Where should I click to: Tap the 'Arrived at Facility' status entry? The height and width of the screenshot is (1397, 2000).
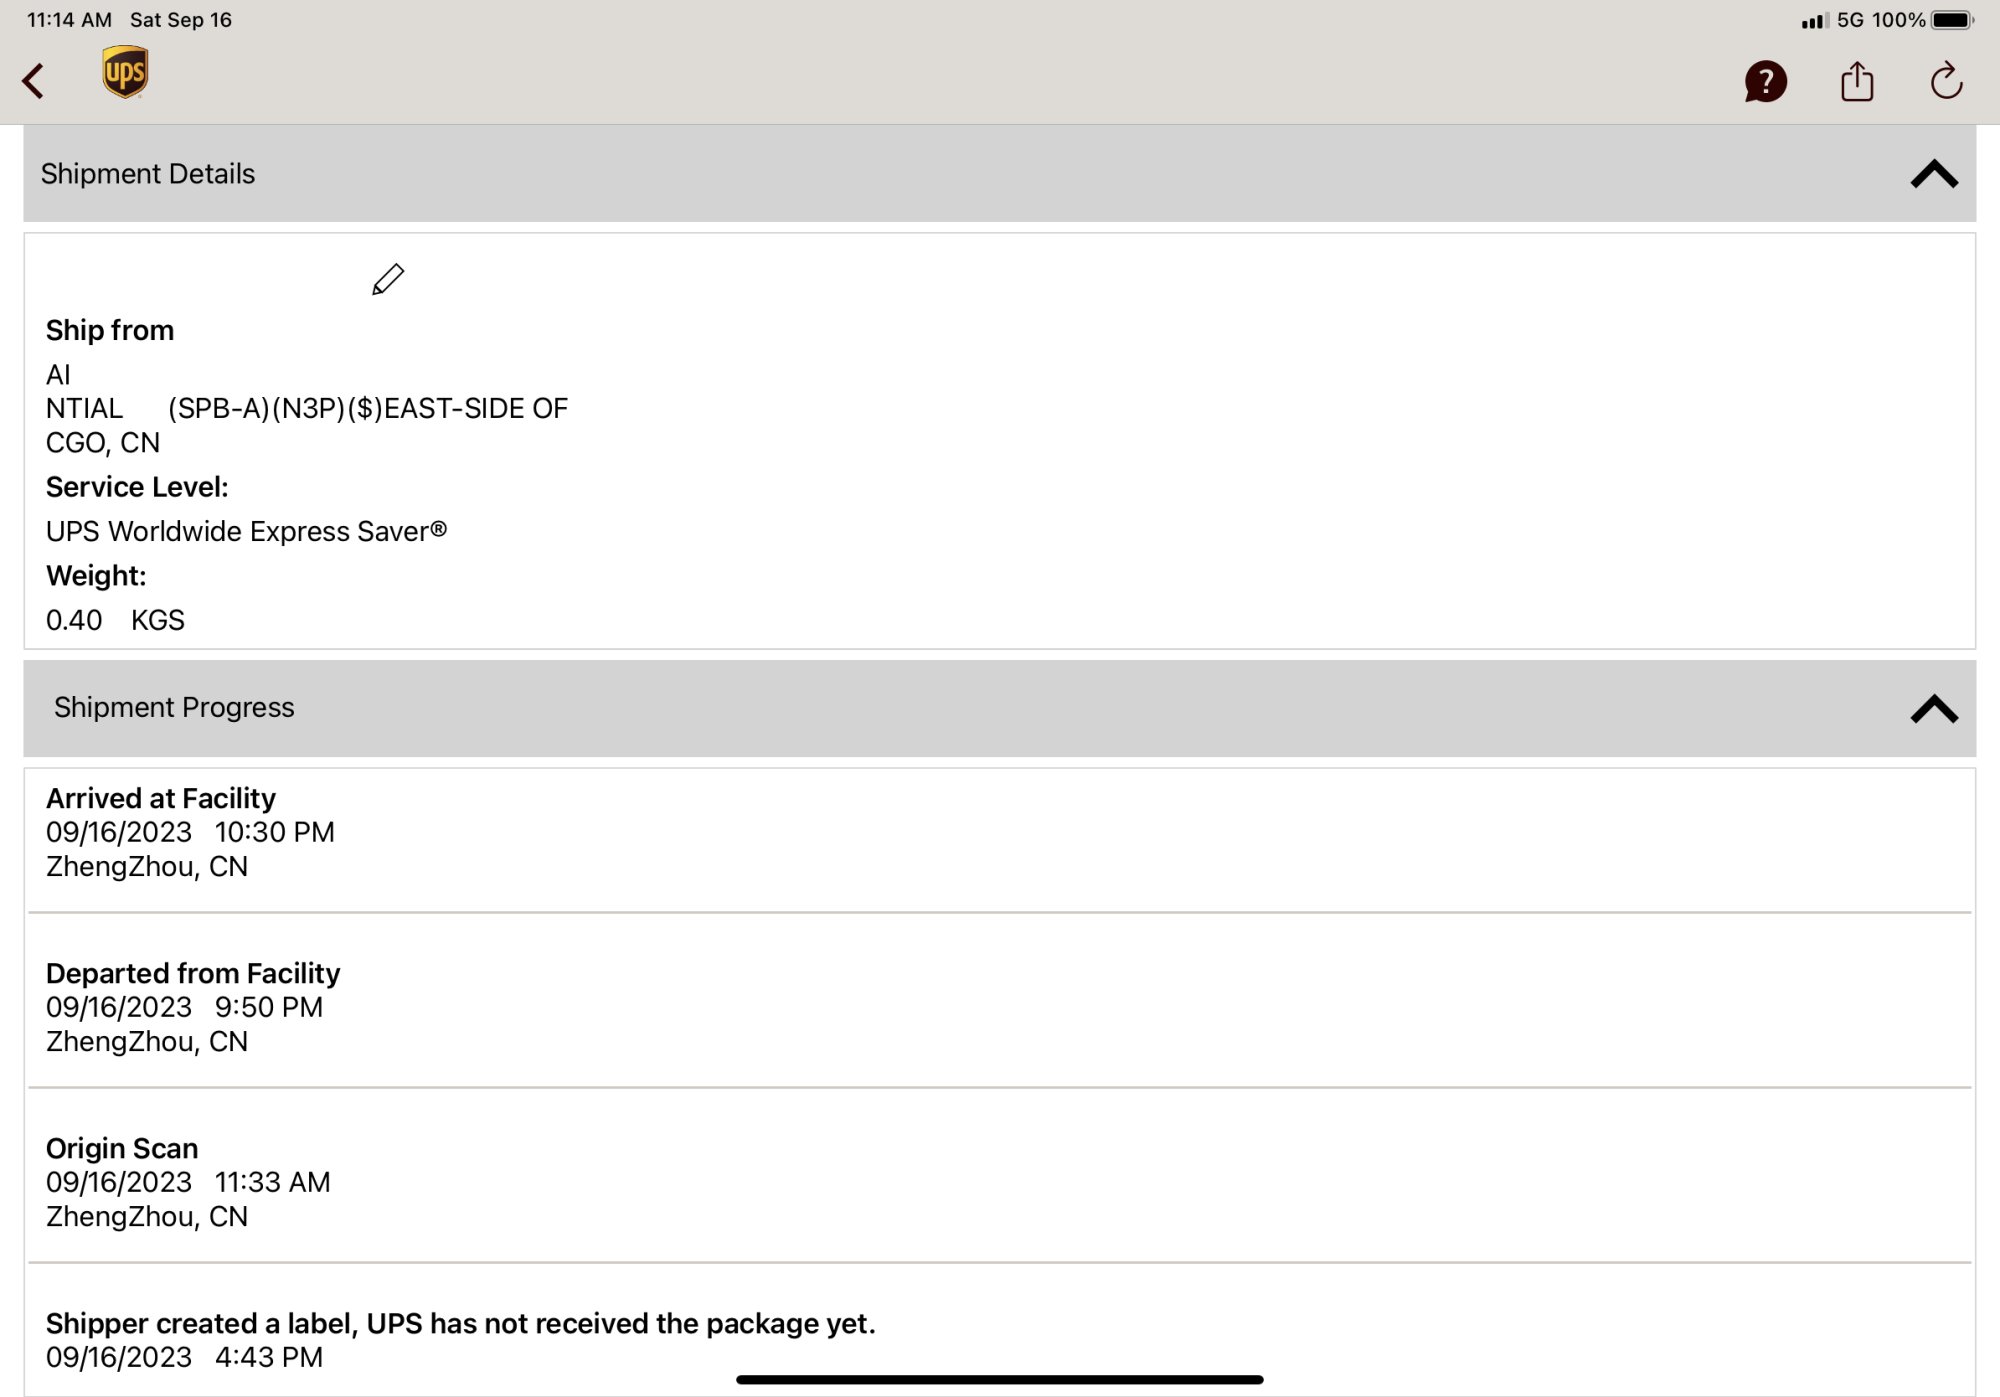tap(161, 798)
